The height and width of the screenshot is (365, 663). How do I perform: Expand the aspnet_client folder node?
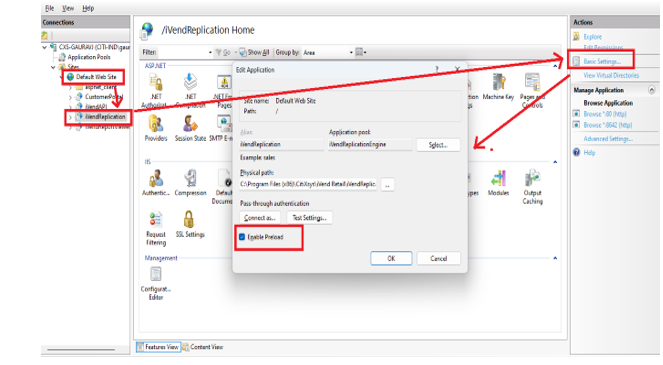click(70, 87)
